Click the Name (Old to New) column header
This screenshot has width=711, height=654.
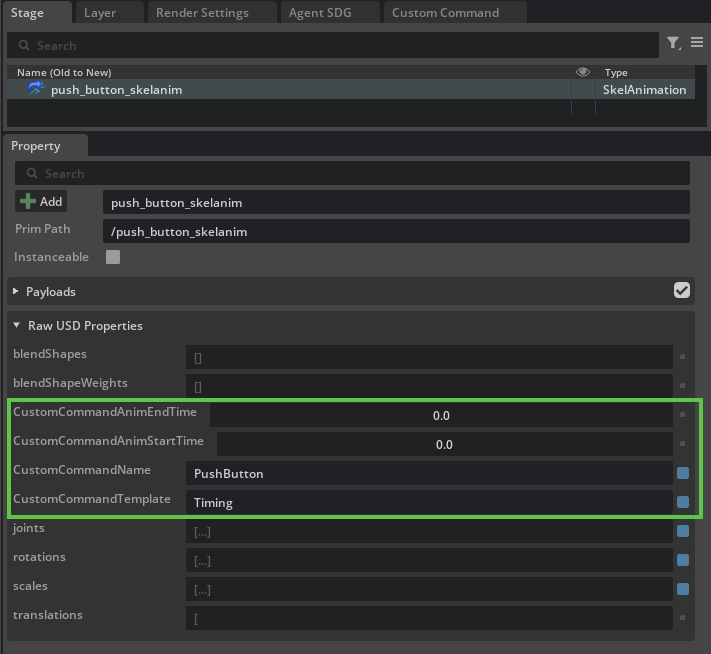pyautogui.click(x=64, y=73)
